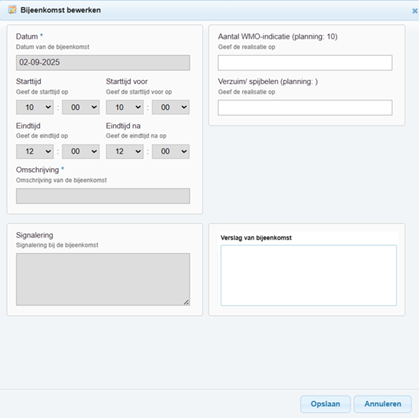Click the Bijeenkomst bewerken calendar icon
The image size is (419, 418).
click(12, 10)
